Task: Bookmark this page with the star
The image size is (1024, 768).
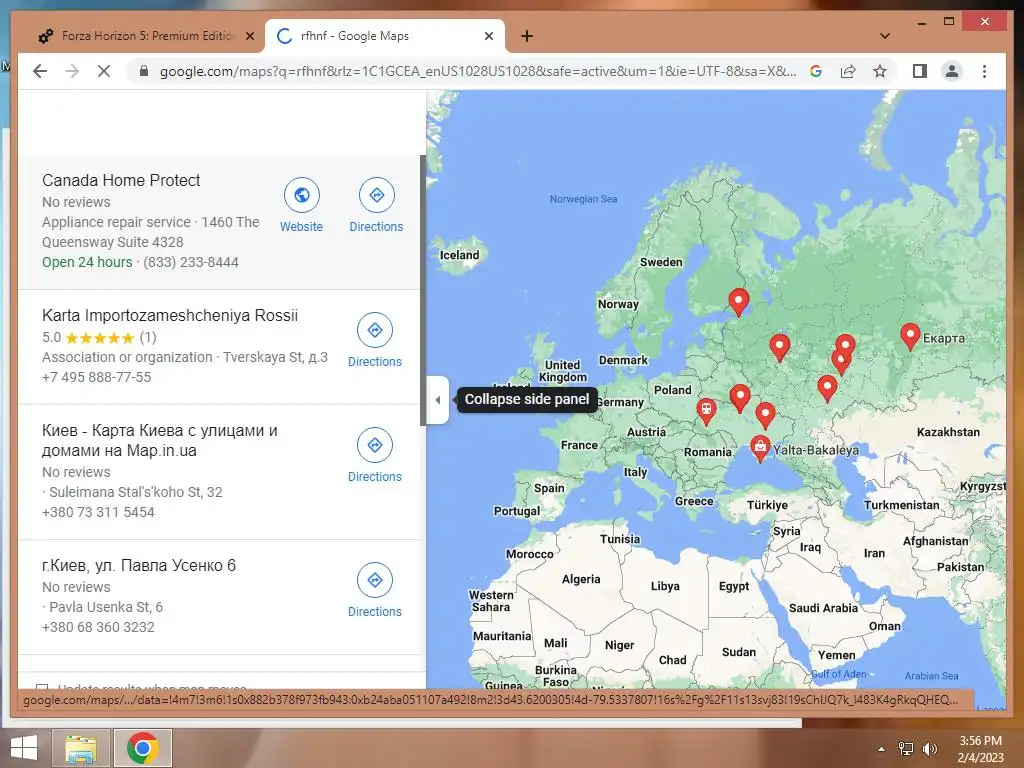Action: (x=880, y=71)
